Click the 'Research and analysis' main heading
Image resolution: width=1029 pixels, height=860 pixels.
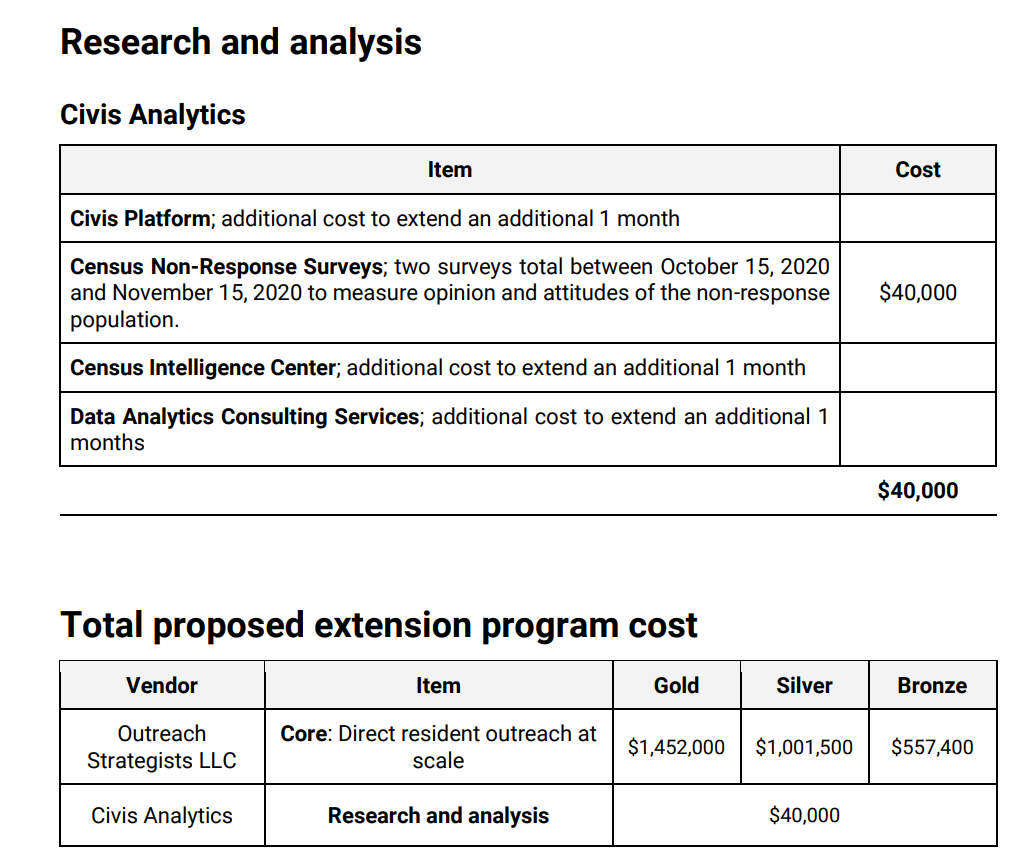click(241, 42)
